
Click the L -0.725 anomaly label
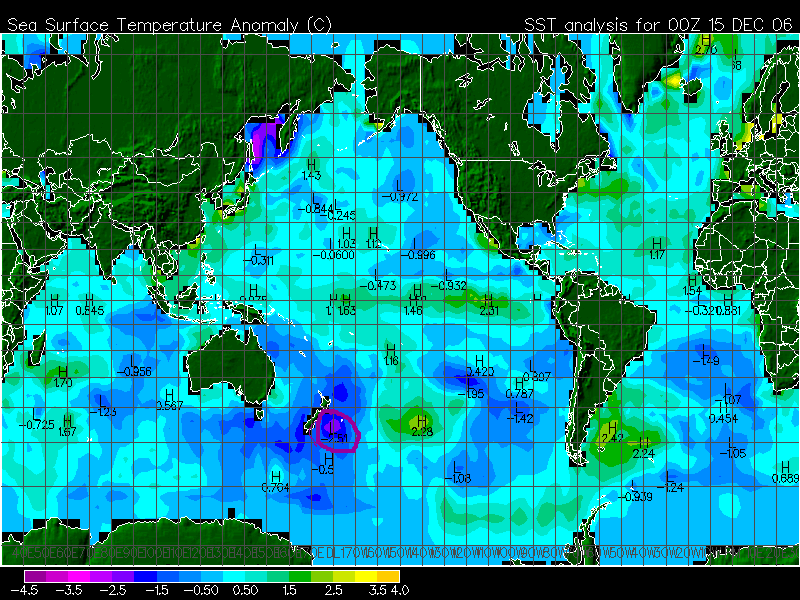pyautogui.click(x=36, y=419)
